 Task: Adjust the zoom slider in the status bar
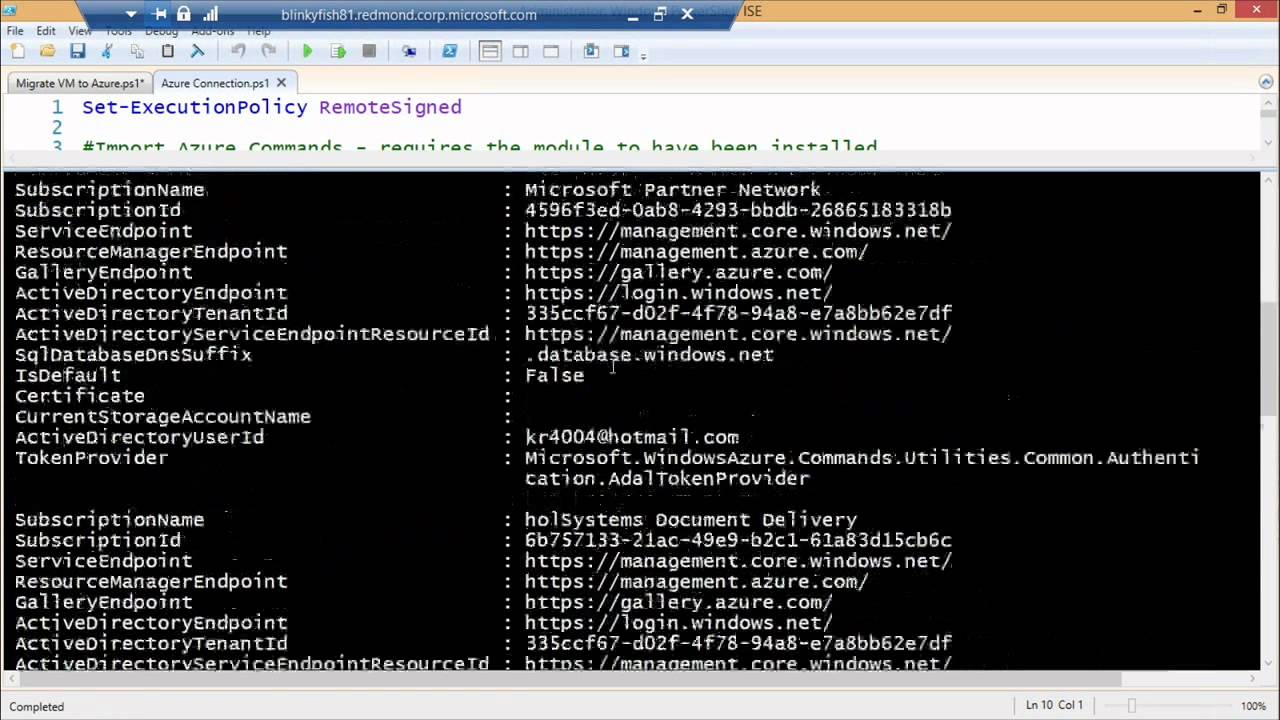(x=1131, y=706)
